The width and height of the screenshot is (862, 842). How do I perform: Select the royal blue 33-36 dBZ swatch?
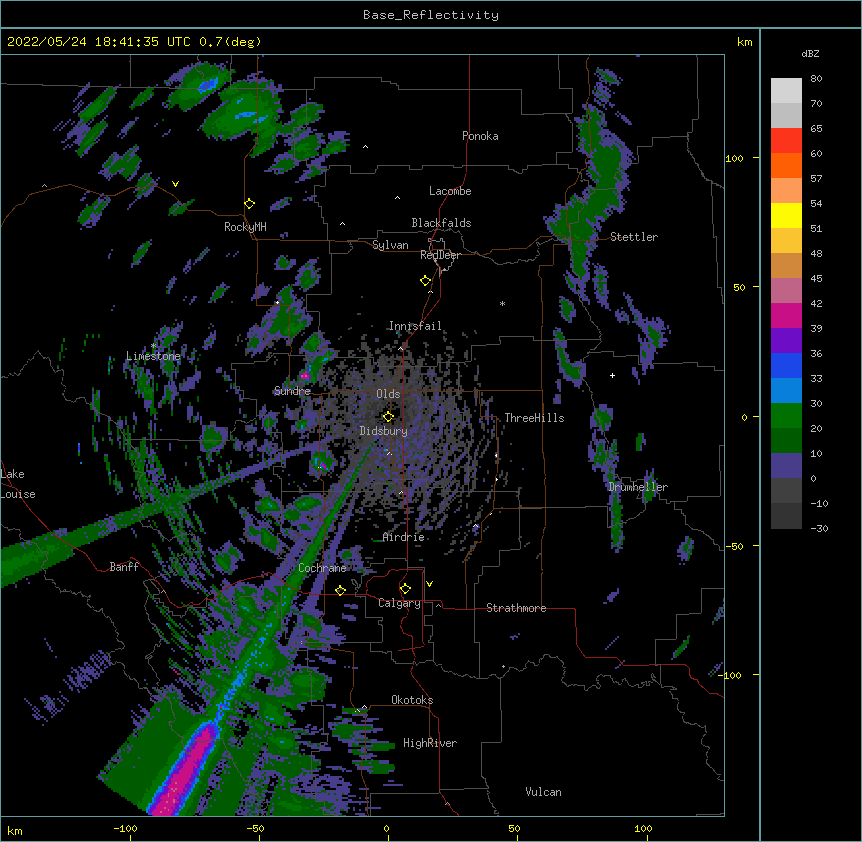(x=786, y=365)
